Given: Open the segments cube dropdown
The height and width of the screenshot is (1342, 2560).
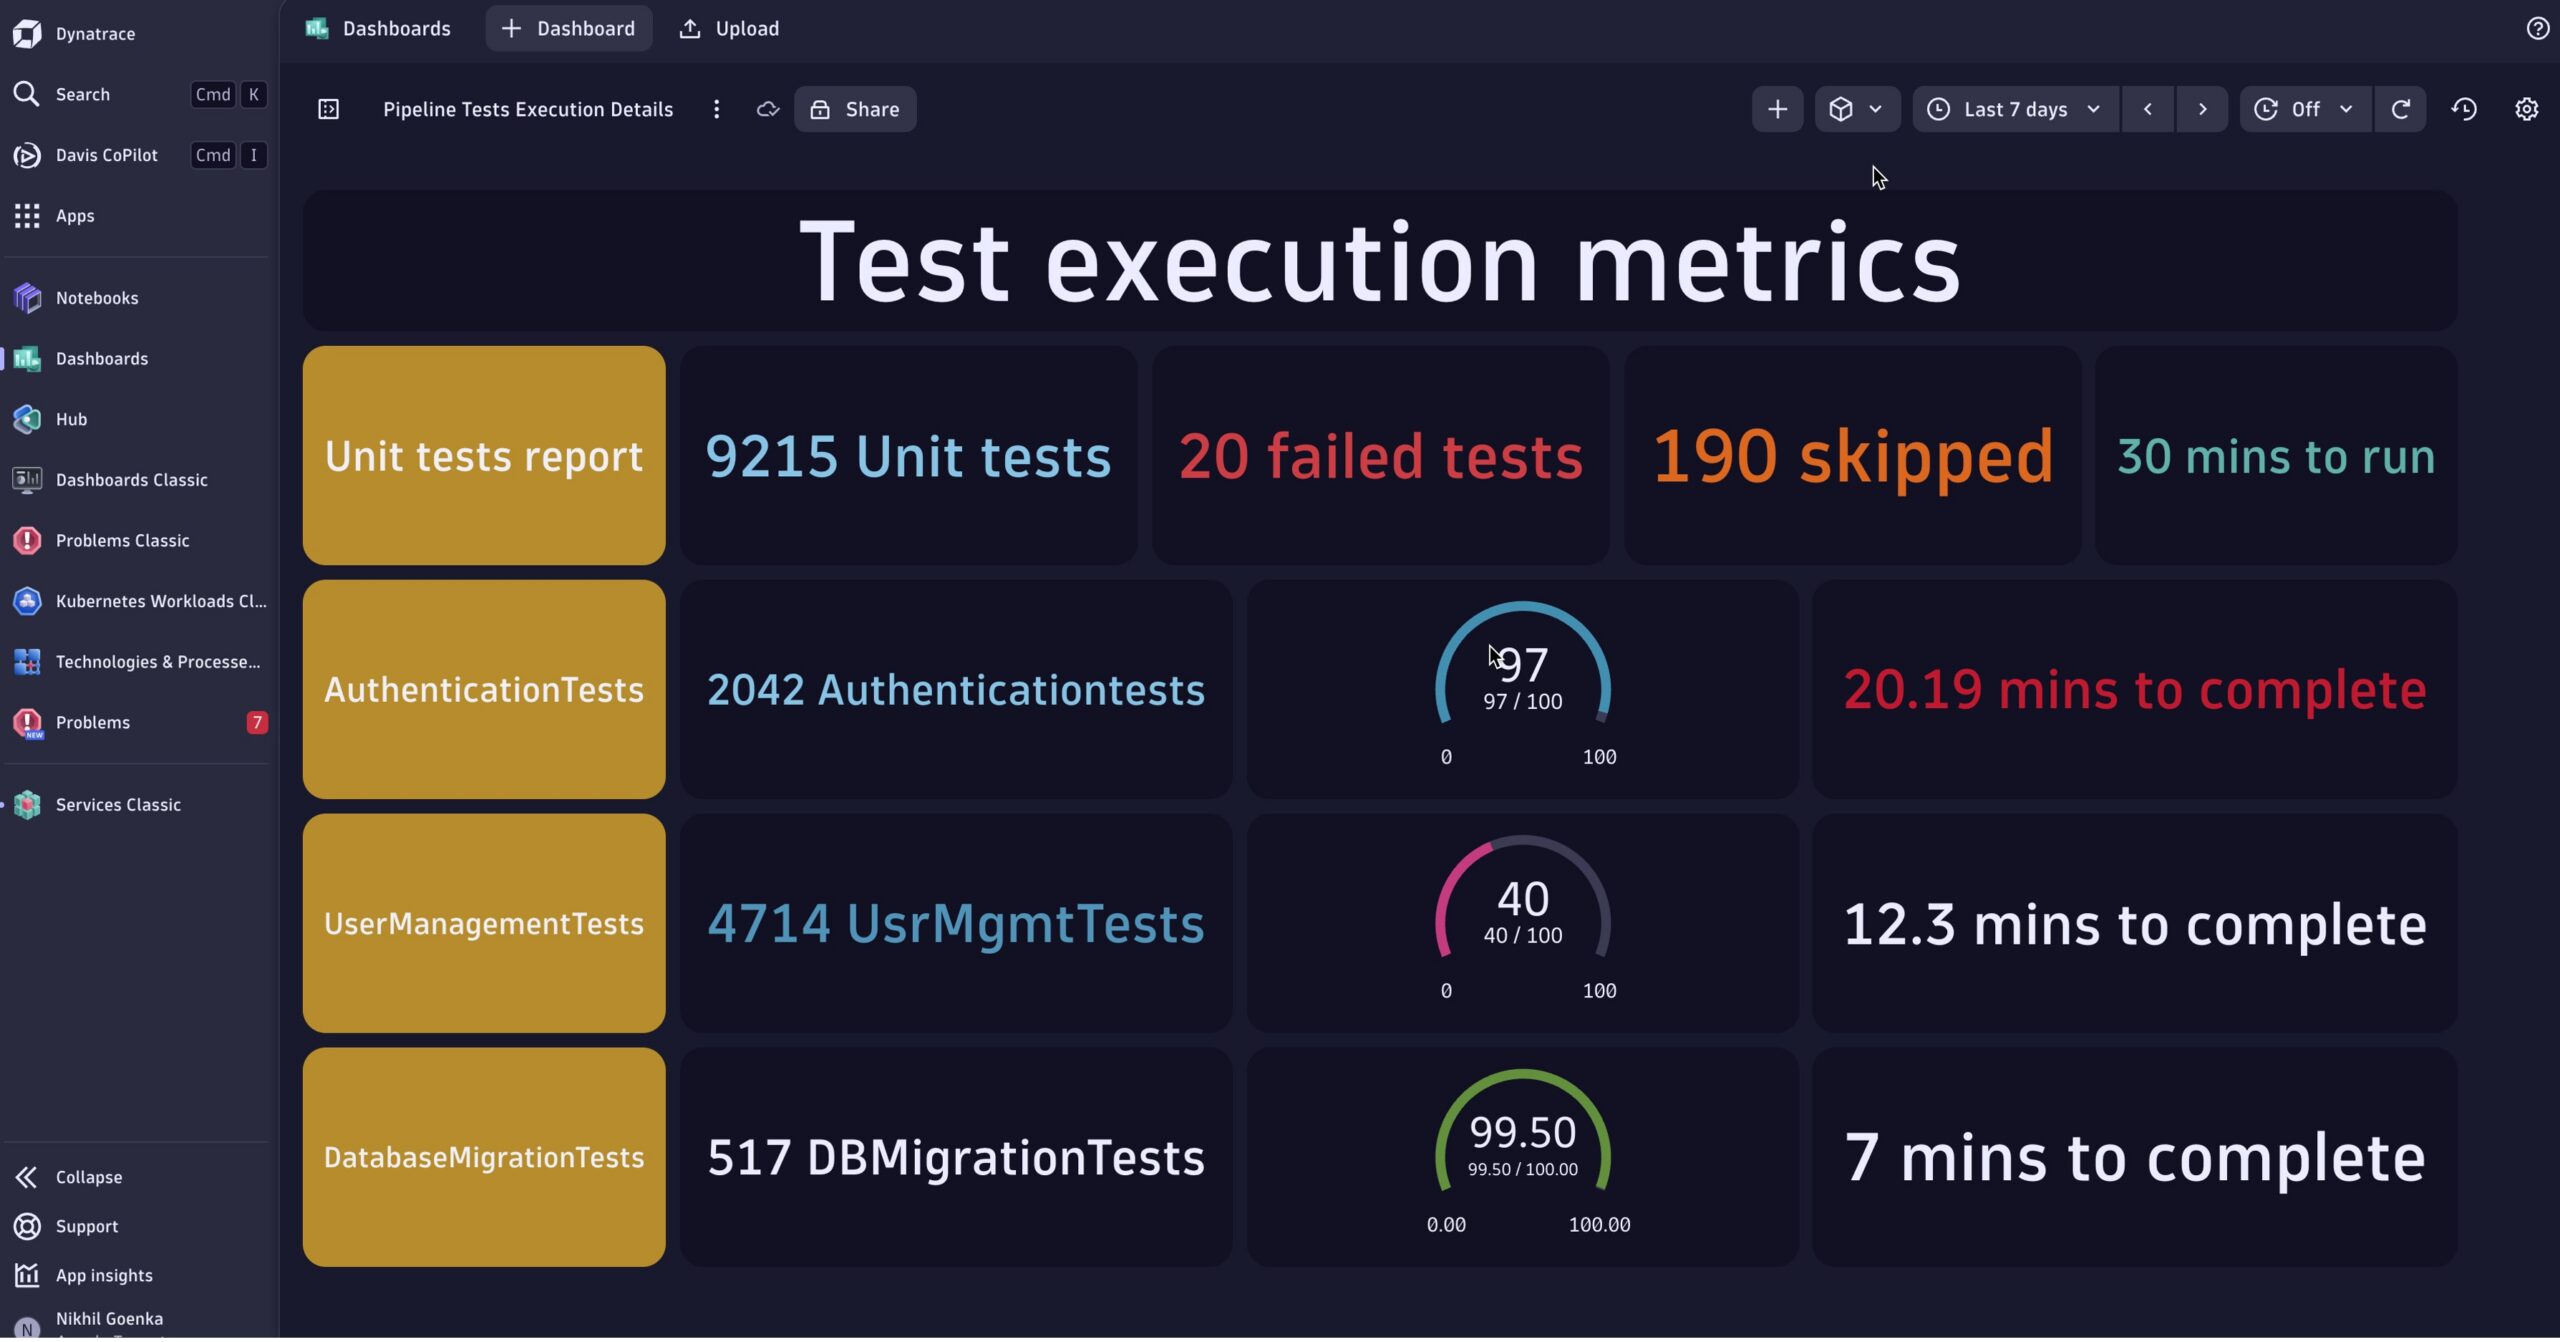Looking at the screenshot, I should pos(1855,109).
